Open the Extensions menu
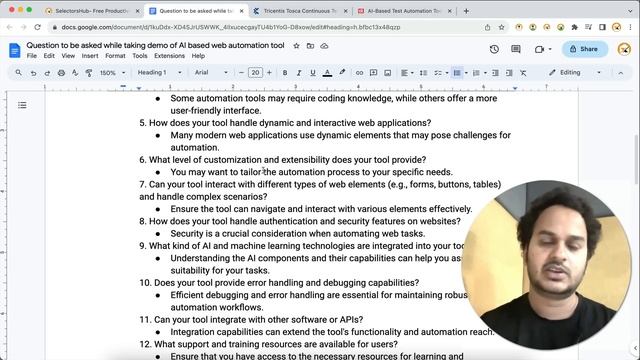This screenshot has height=360, width=640. (169, 56)
